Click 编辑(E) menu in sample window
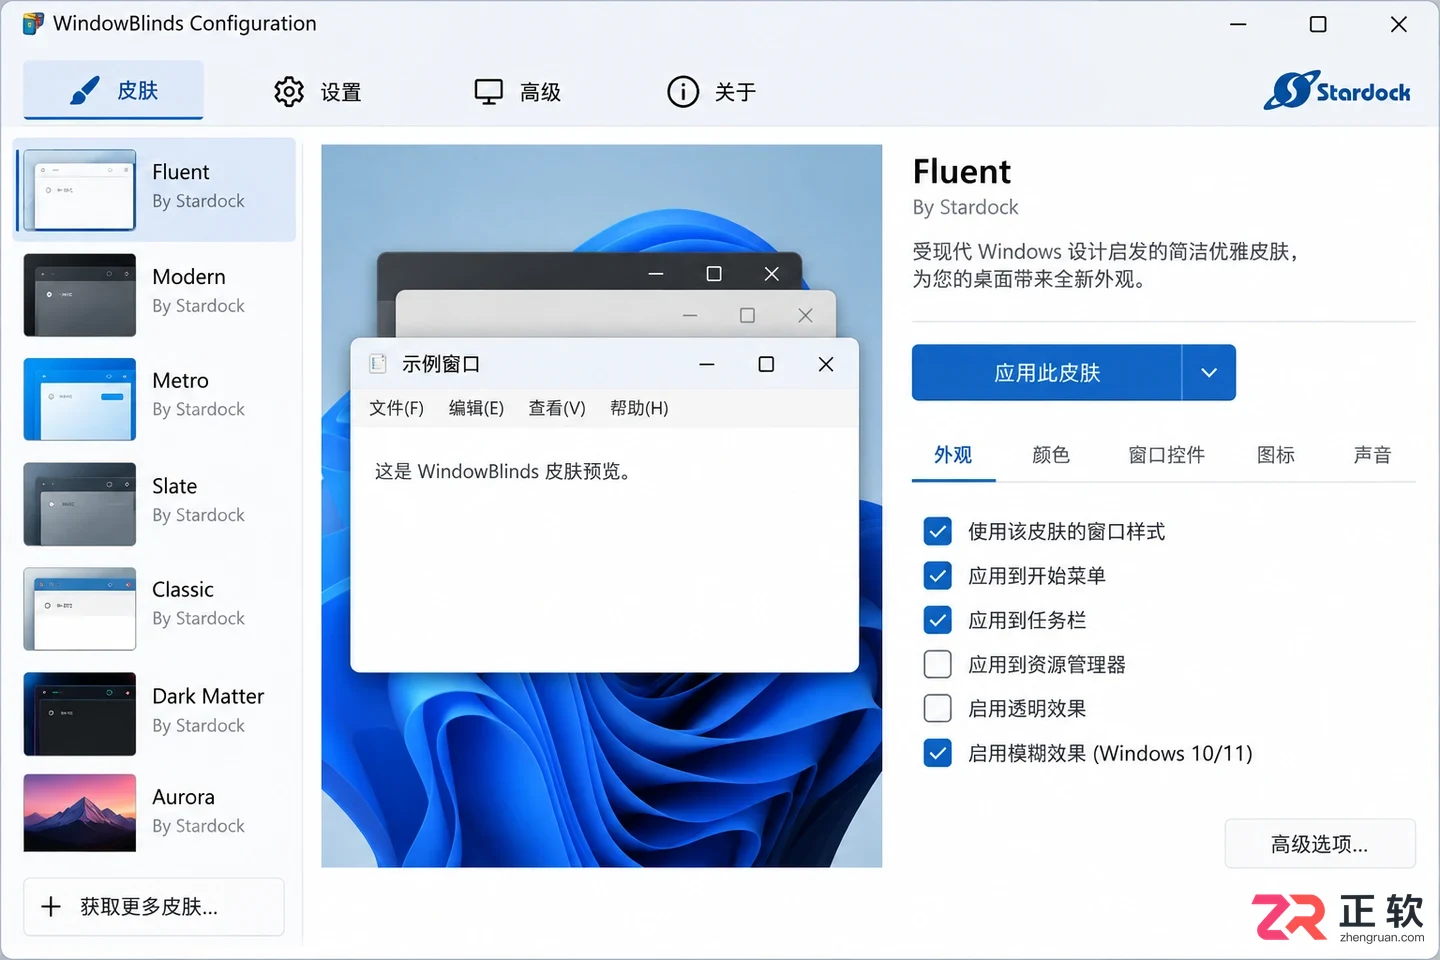The image size is (1440, 960). (476, 408)
